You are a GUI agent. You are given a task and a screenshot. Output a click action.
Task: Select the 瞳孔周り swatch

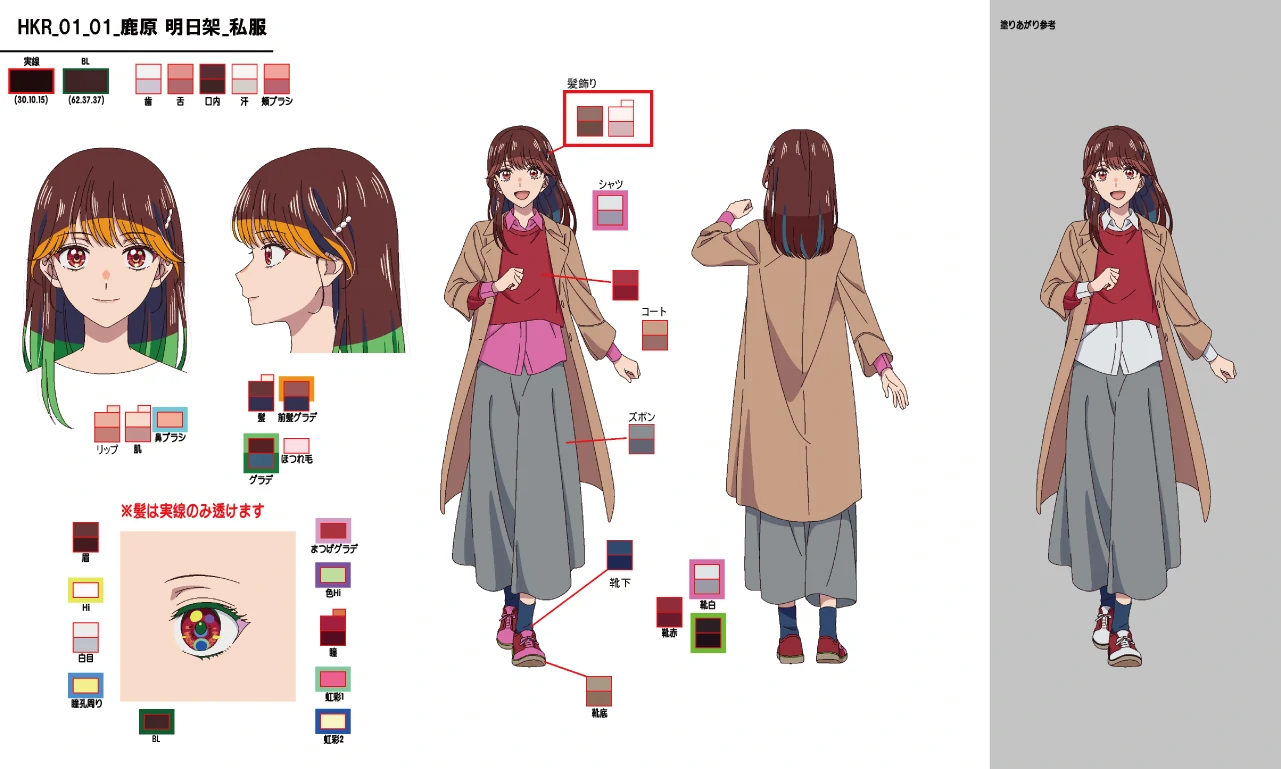coord(86,686)
